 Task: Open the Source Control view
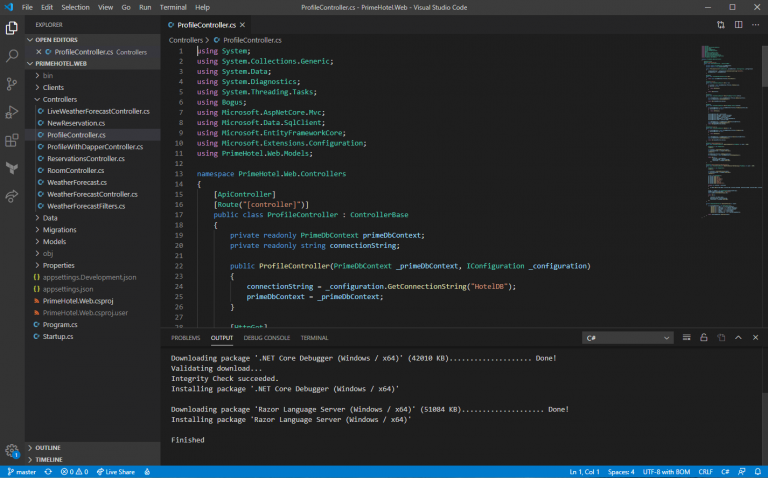(12, 85)
